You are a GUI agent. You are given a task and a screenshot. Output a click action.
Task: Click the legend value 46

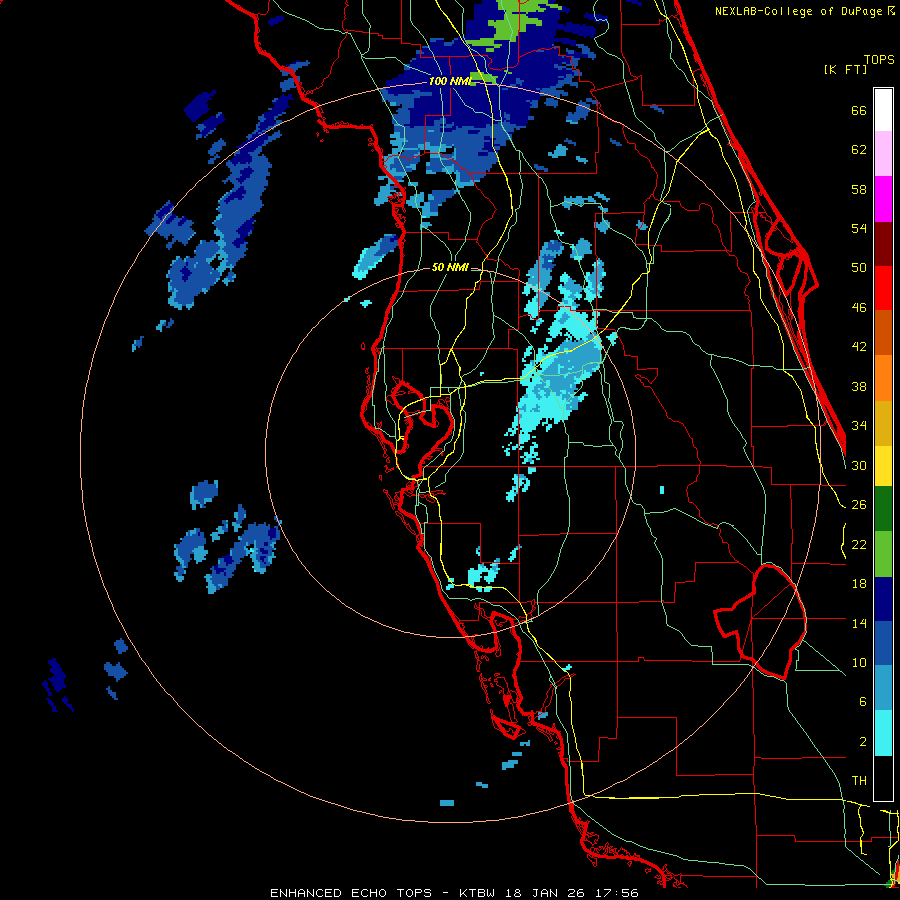859,308
